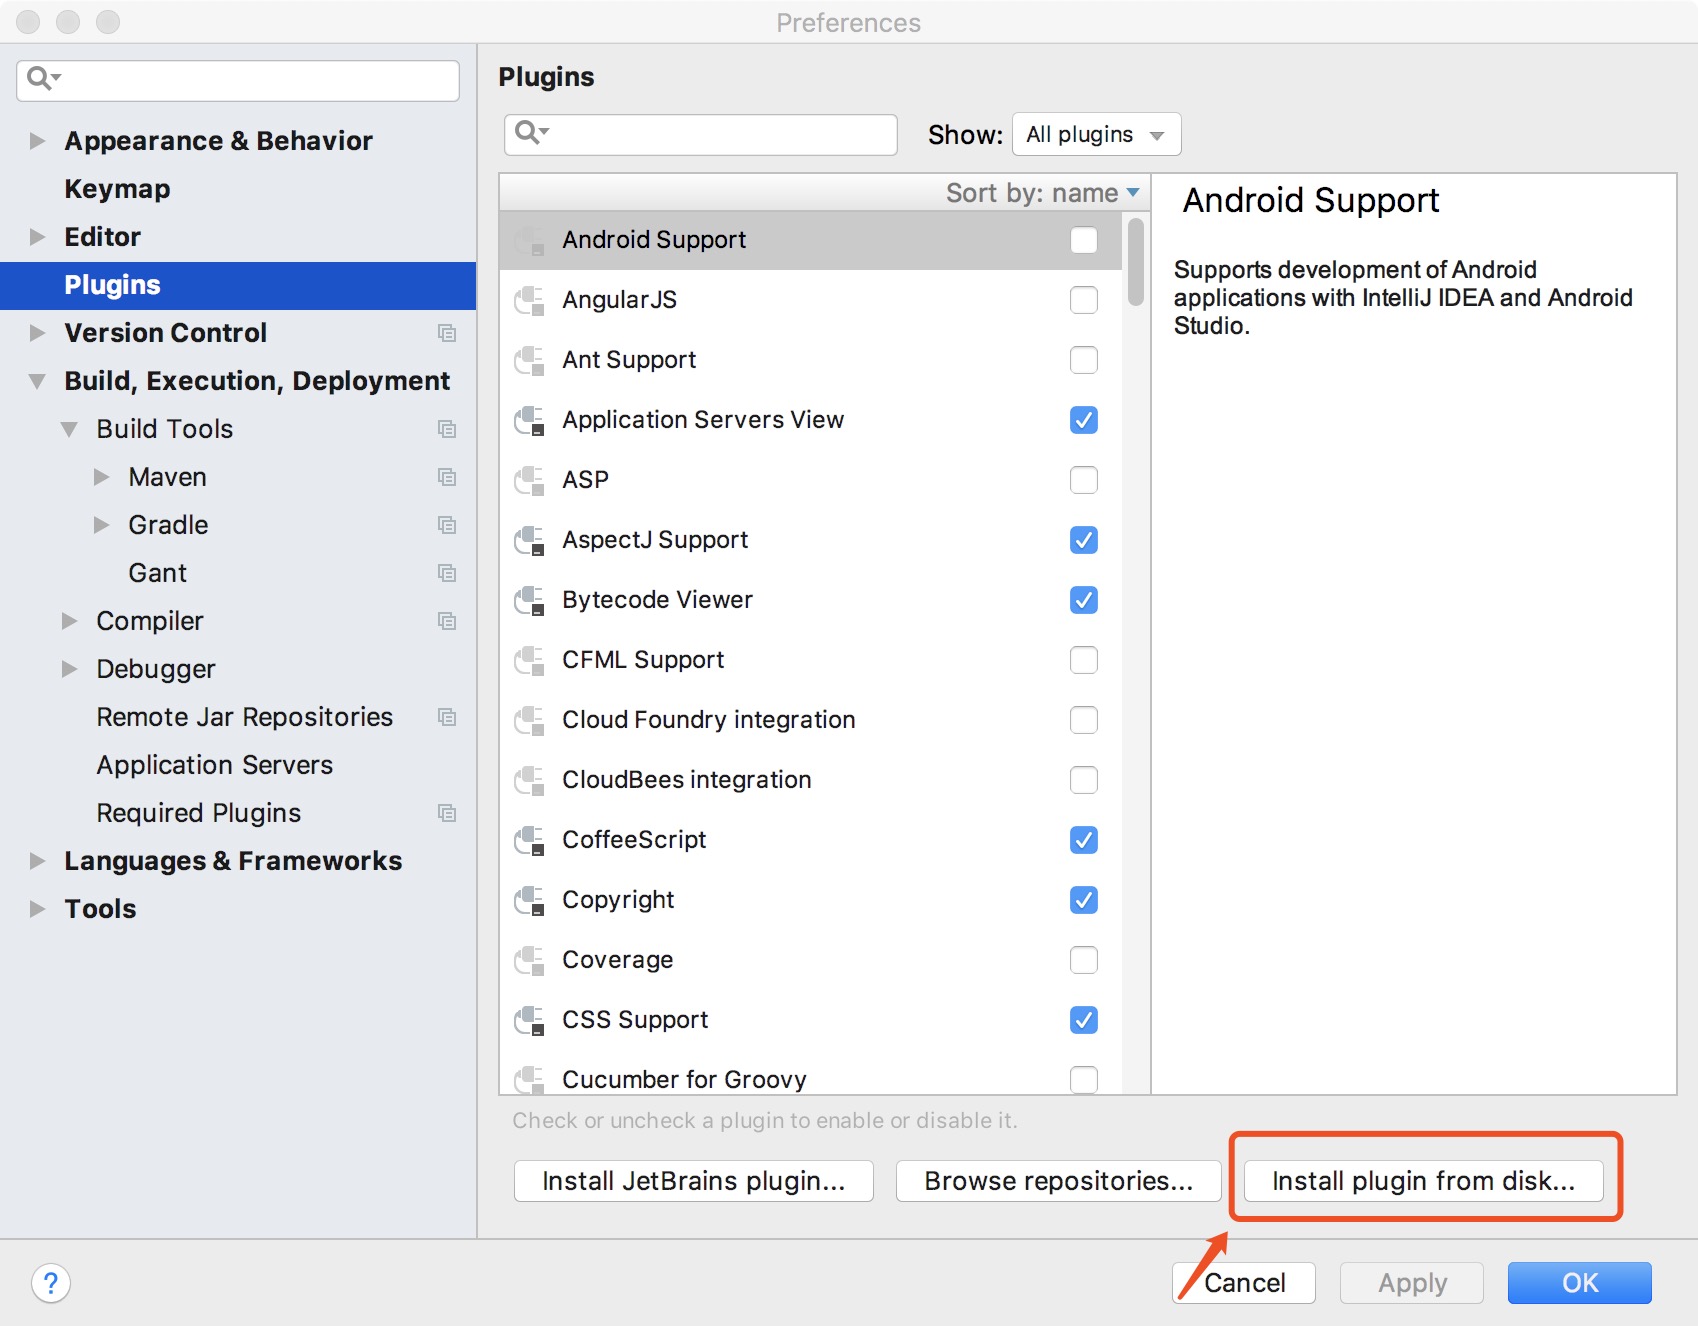The height and width of the screenshot is (1326, 1698).
Task: Click the Bytecode Viewer plugin icon
Action: pyautogui.click(x=529, y=600)
